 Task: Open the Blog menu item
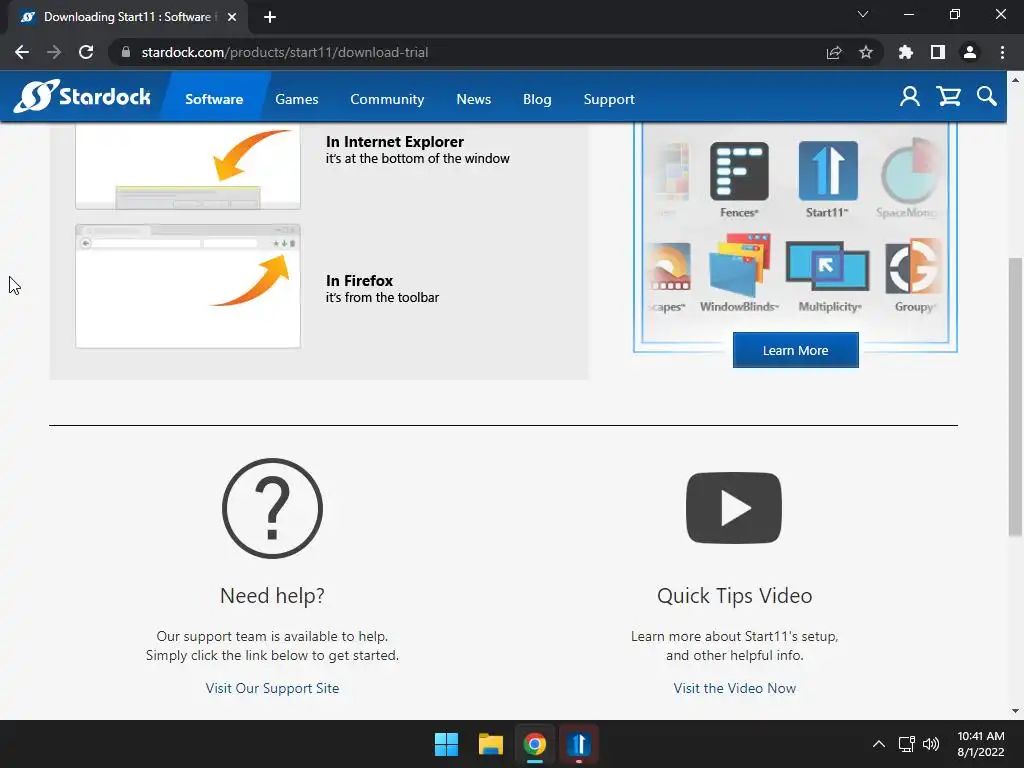coord(537,99)
